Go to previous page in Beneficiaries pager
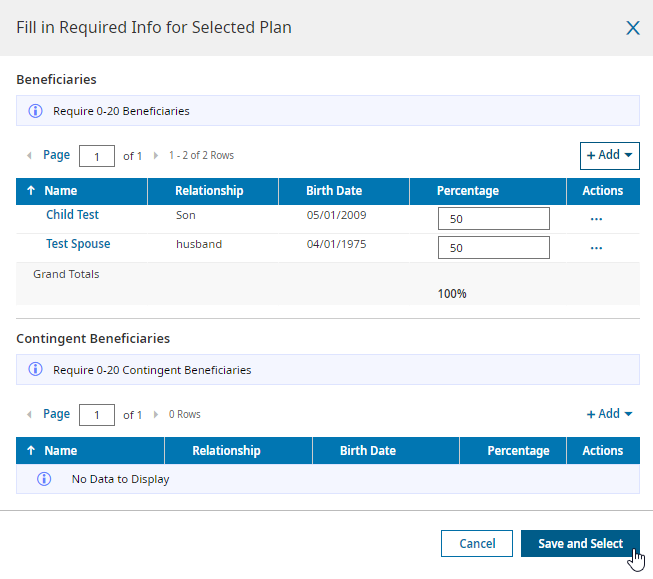The image size is (653, 579). 29,156
